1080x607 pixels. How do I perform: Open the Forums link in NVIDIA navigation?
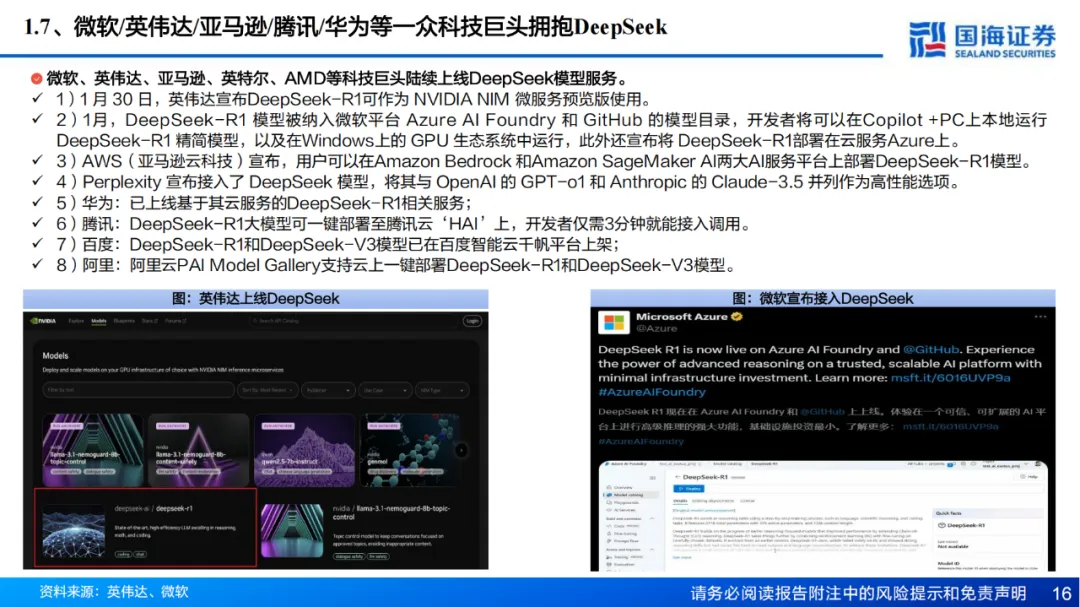pyautogui.click(x=175, y=321)
